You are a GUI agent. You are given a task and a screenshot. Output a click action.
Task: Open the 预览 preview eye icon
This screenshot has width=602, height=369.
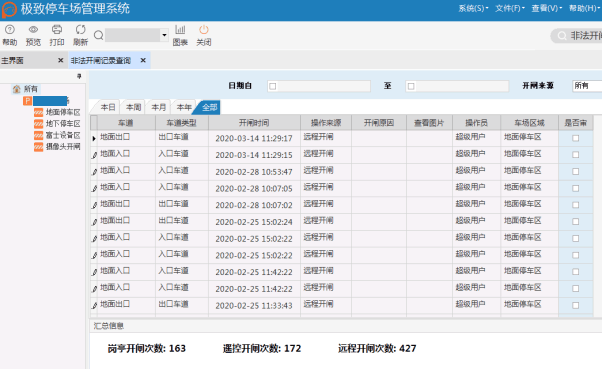click(x=33, y=30)
